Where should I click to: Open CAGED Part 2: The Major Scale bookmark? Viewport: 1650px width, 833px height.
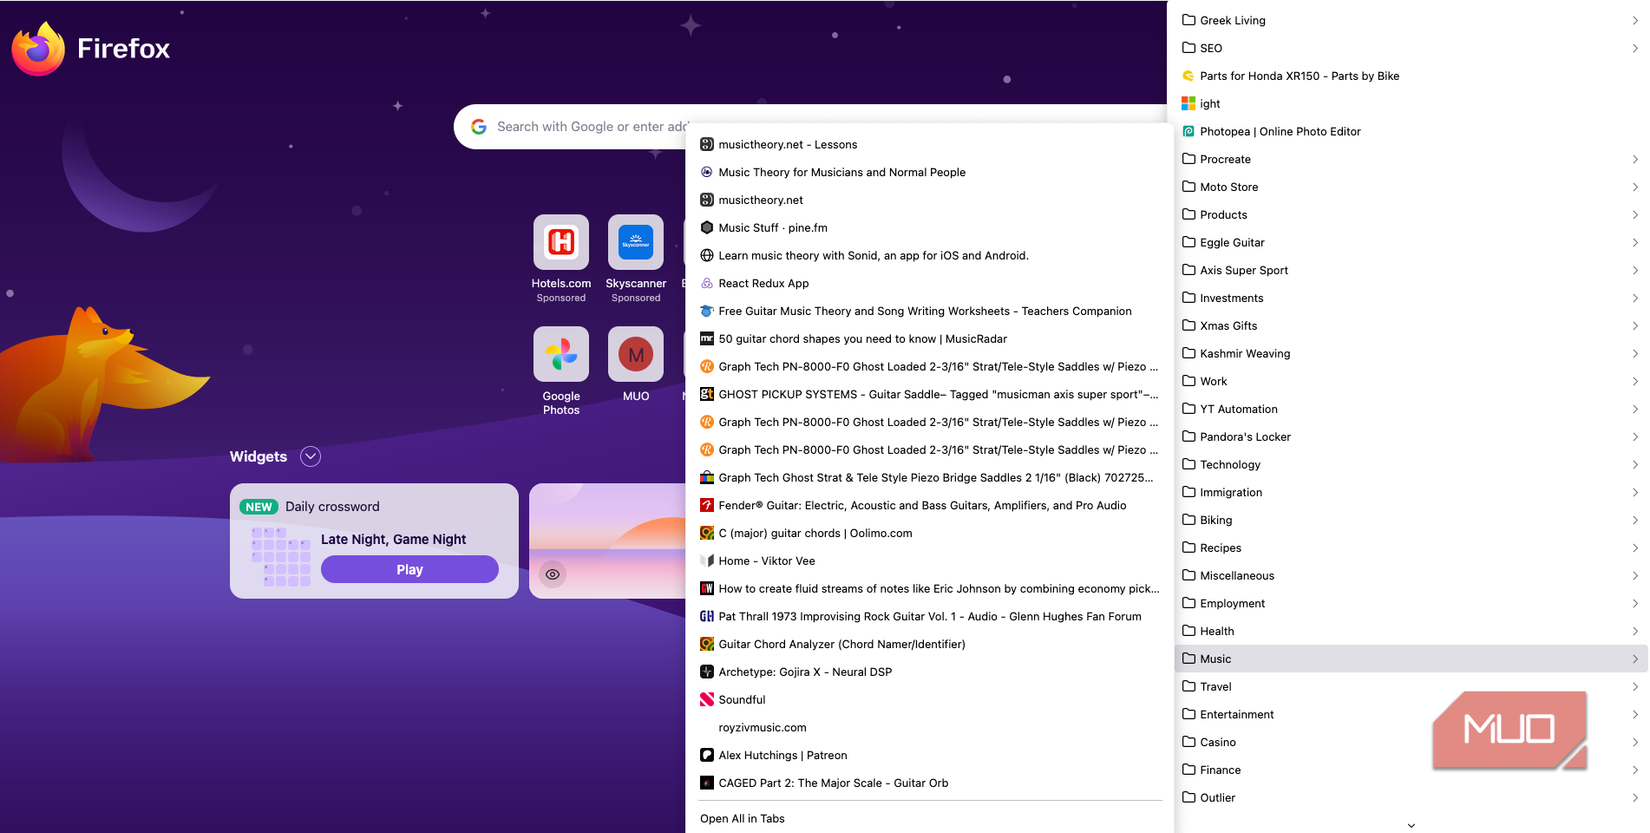pos(930,783)
